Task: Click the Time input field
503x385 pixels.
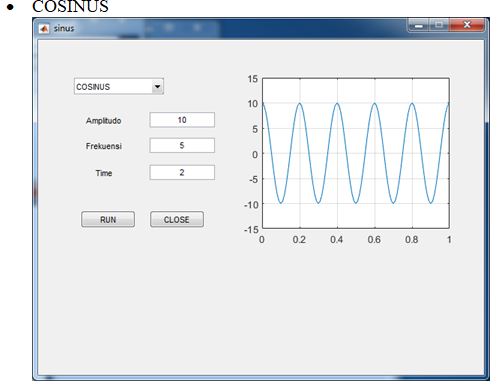Action: pyautogui.click(x=182, y=173)
